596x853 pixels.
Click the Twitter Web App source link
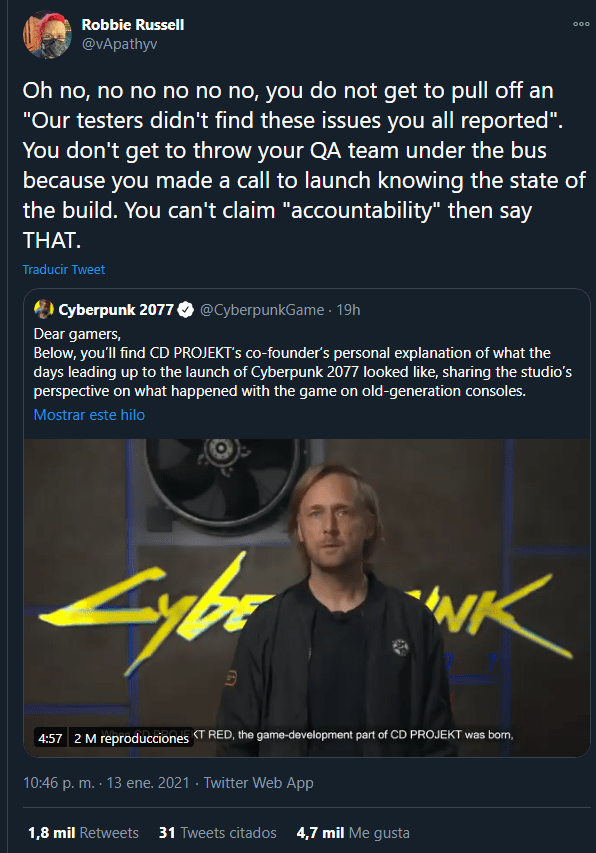258,783
